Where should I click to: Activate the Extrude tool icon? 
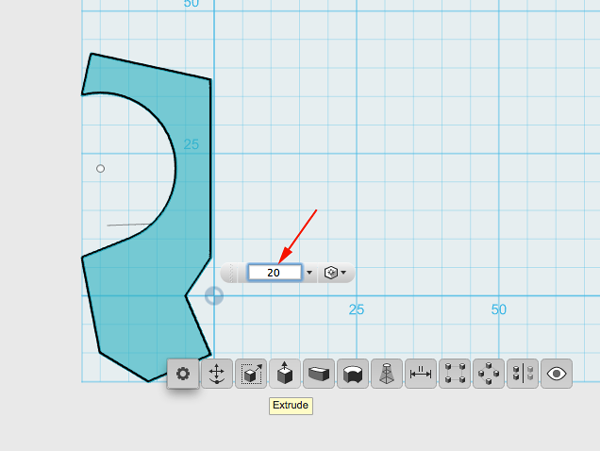pyautogui.click(x=285, y=374)
